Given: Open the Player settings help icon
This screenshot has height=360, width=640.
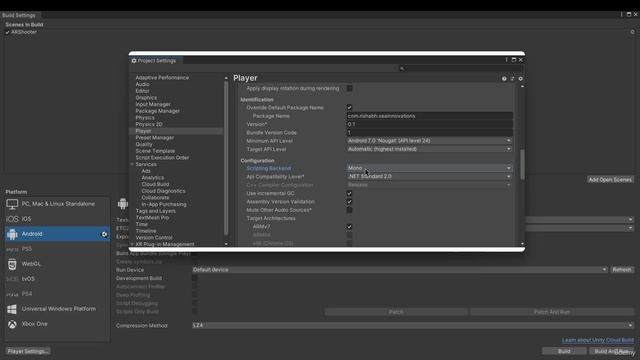Looking at the screenshot, I should pyautogui.click(x=504, y=79).
